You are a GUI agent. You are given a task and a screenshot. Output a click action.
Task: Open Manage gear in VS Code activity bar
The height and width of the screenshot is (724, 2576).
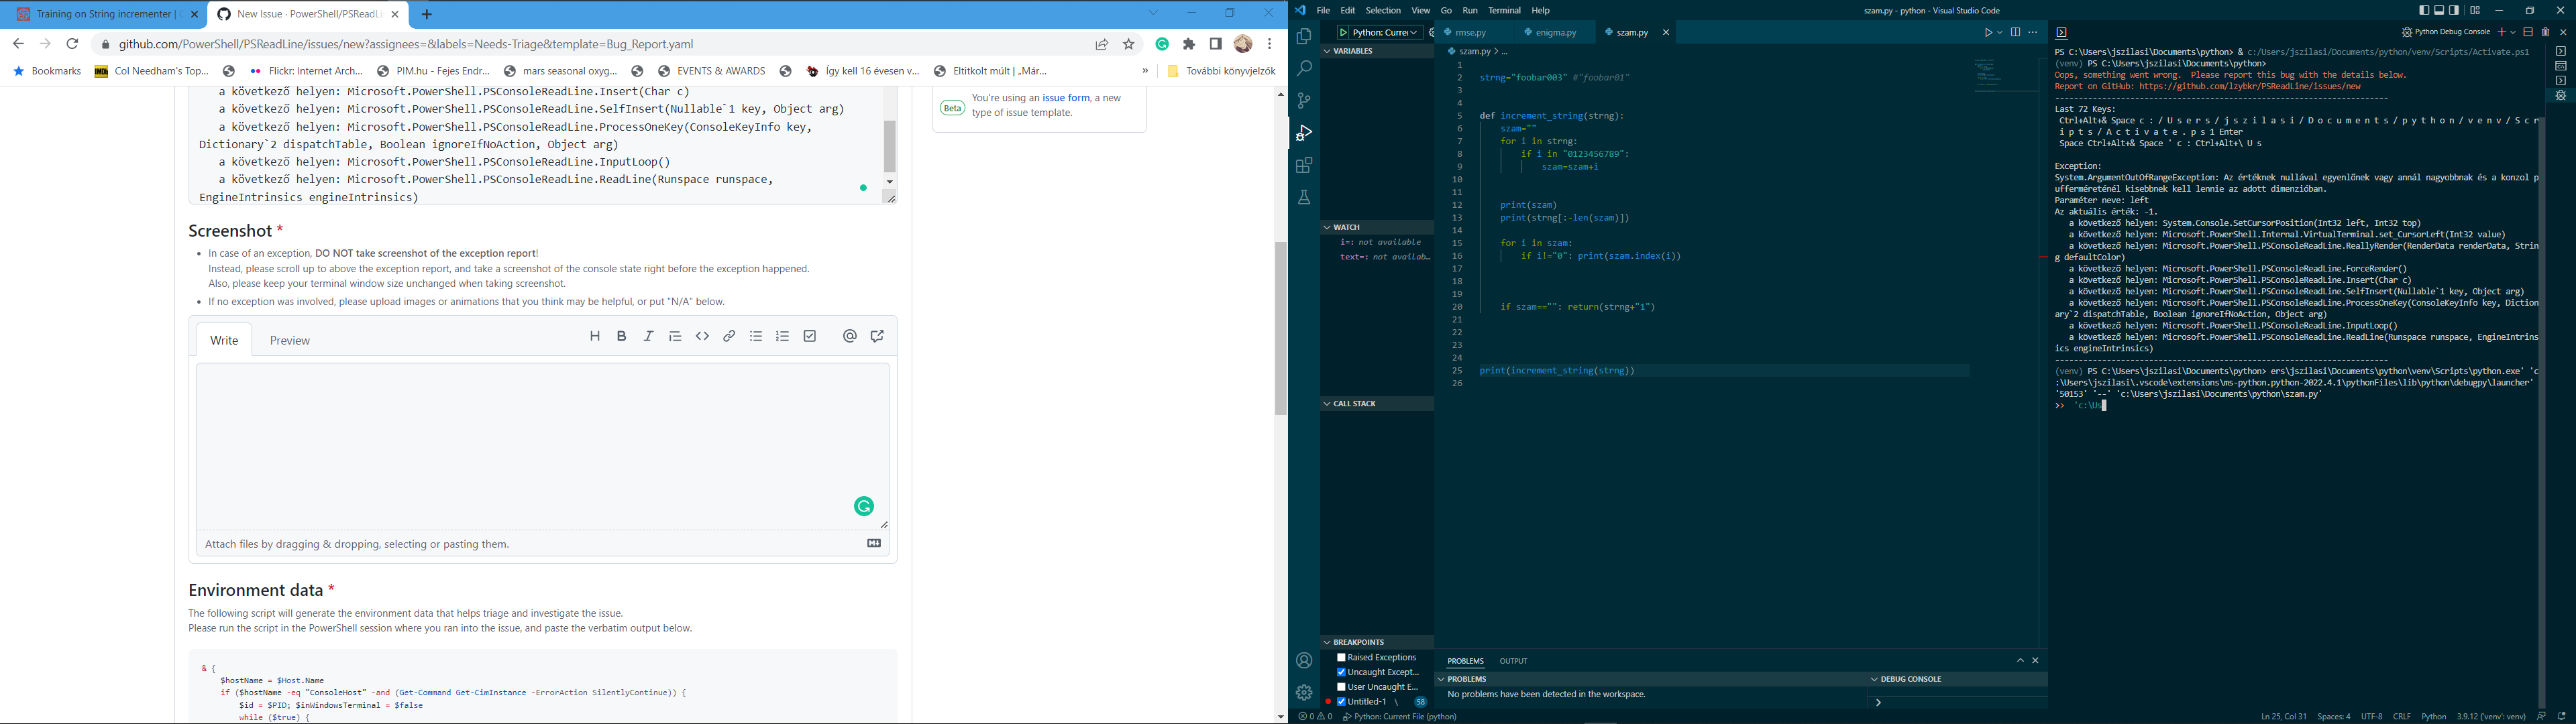tap(1304, 692)
